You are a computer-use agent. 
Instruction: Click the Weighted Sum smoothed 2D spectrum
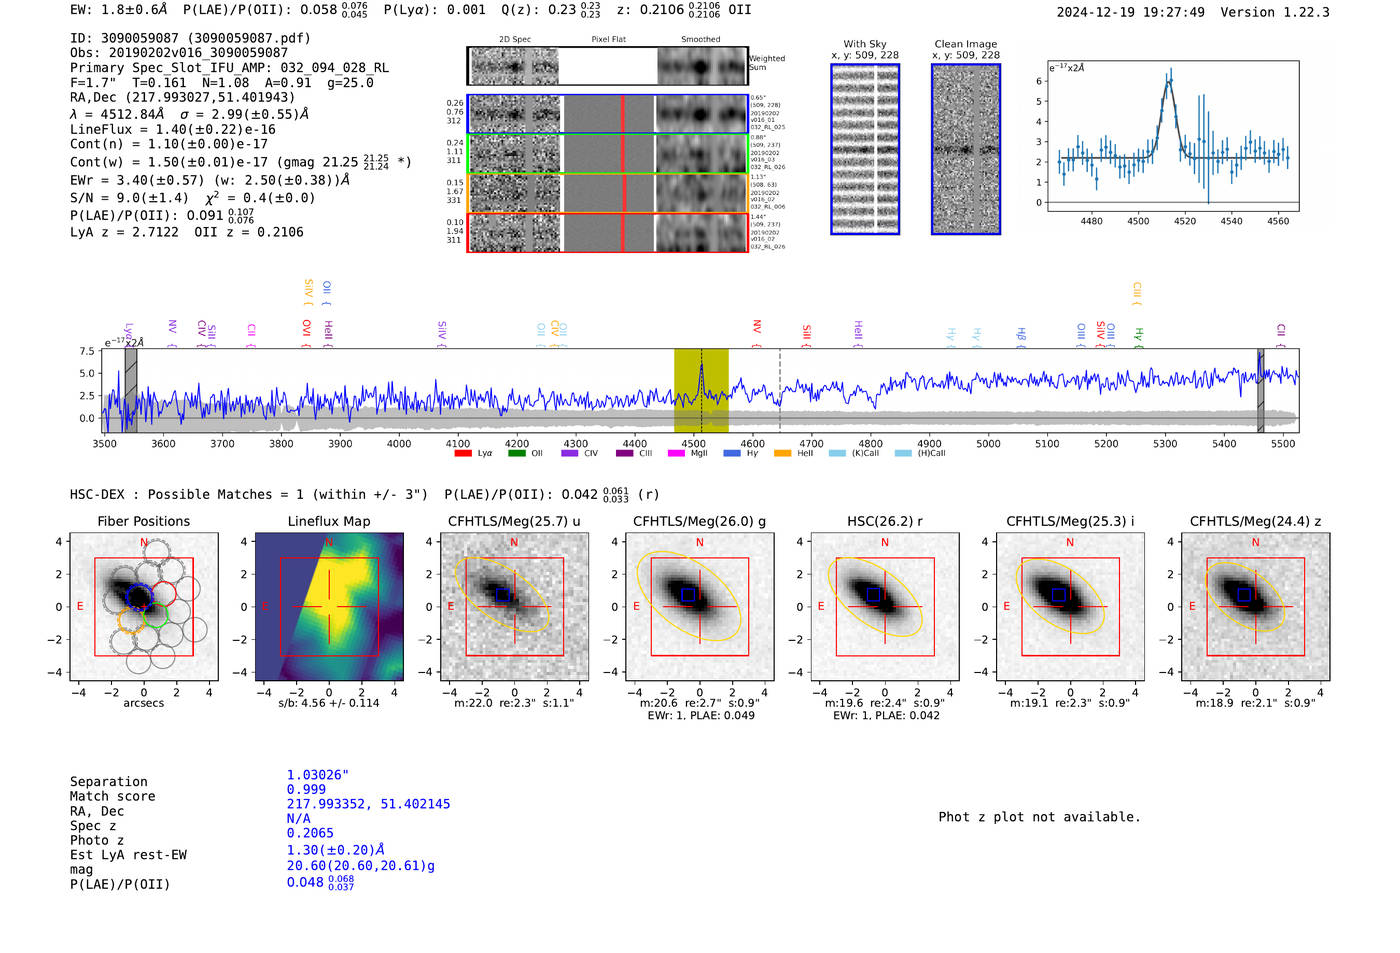click(702, 67)
